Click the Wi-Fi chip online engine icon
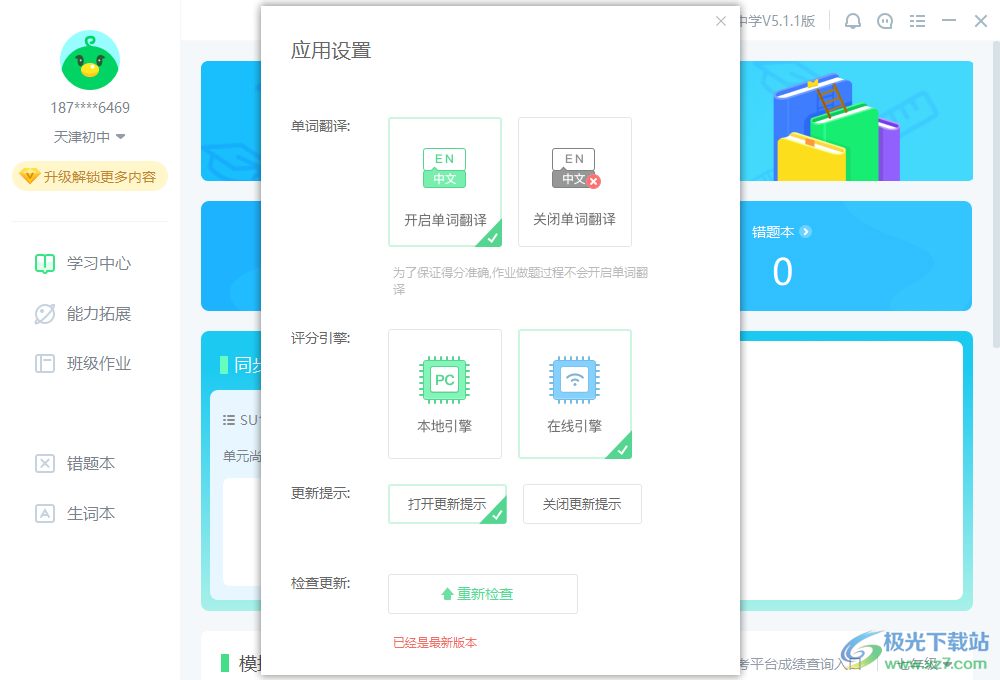Image resolution: width=1000 pixels, height=680 pixels. click(575, 380)
